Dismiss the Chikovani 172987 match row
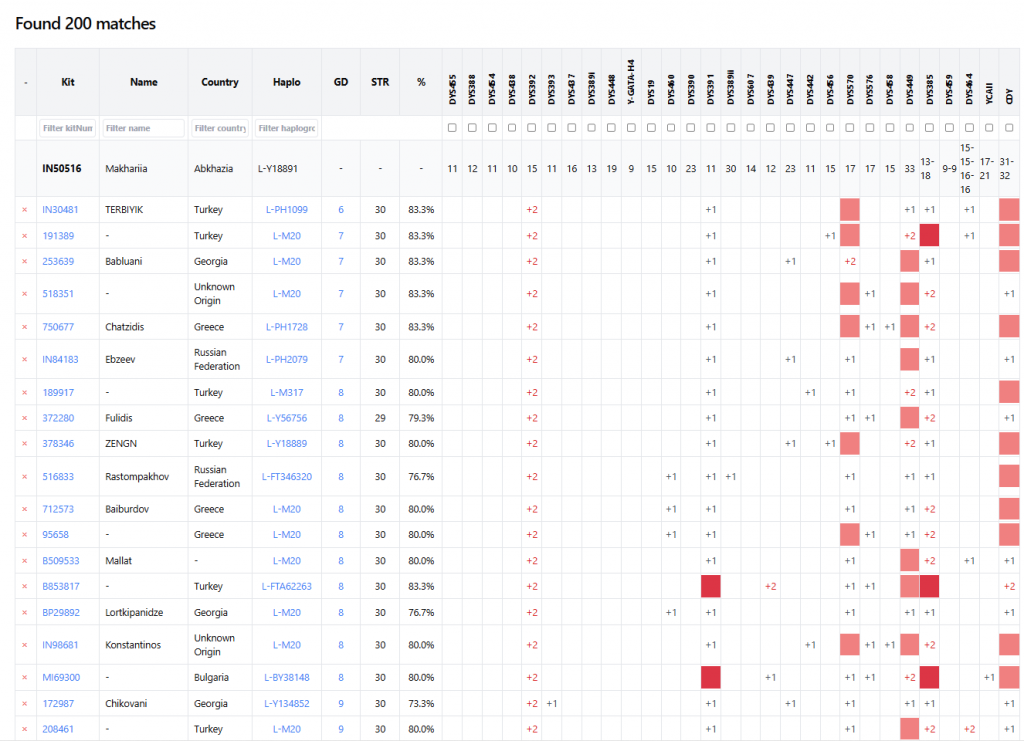1024x741 pixels. 25,704
